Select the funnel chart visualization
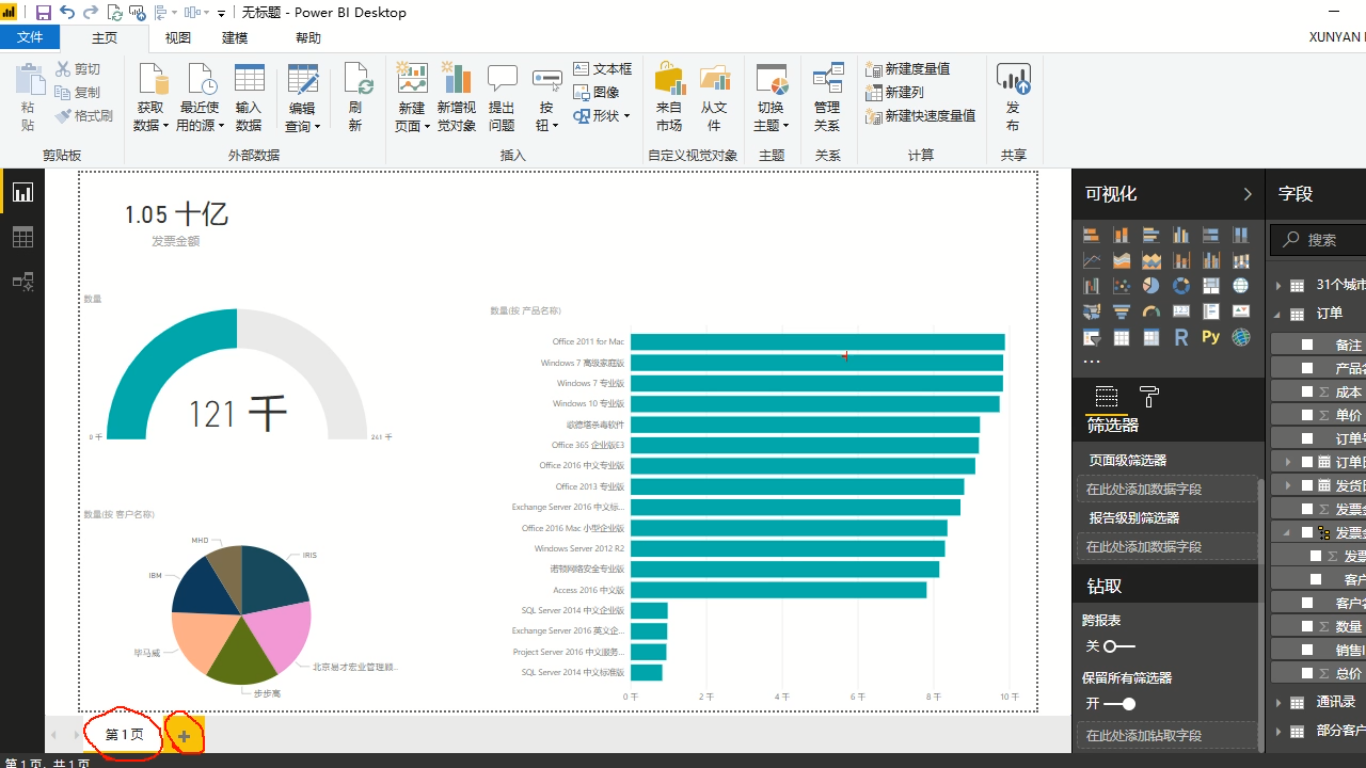Viewport: 1366px width, 768px height. [1121, 312]
